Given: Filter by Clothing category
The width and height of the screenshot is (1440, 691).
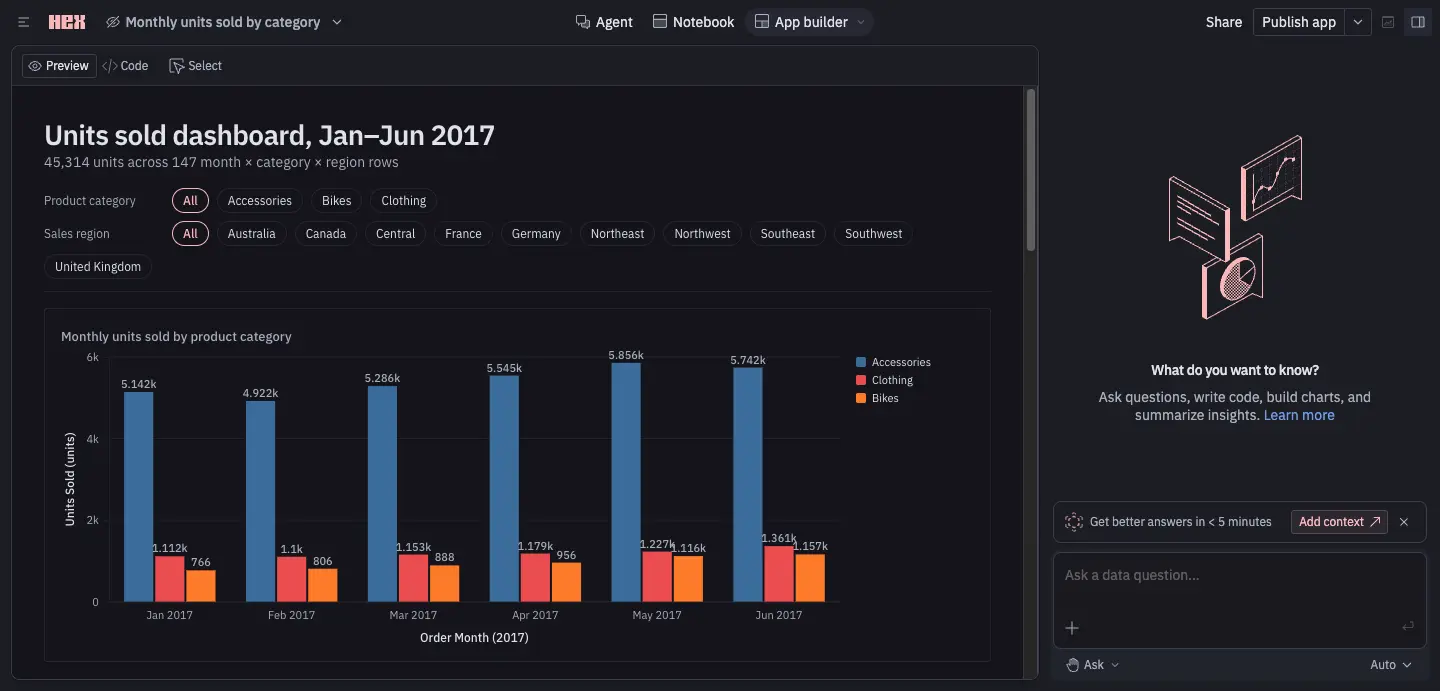Looking at the screenshot, I should tap(404, 201).
